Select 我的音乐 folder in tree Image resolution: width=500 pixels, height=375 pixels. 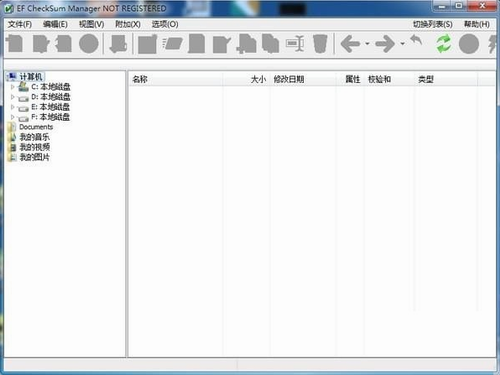[35, 137]
